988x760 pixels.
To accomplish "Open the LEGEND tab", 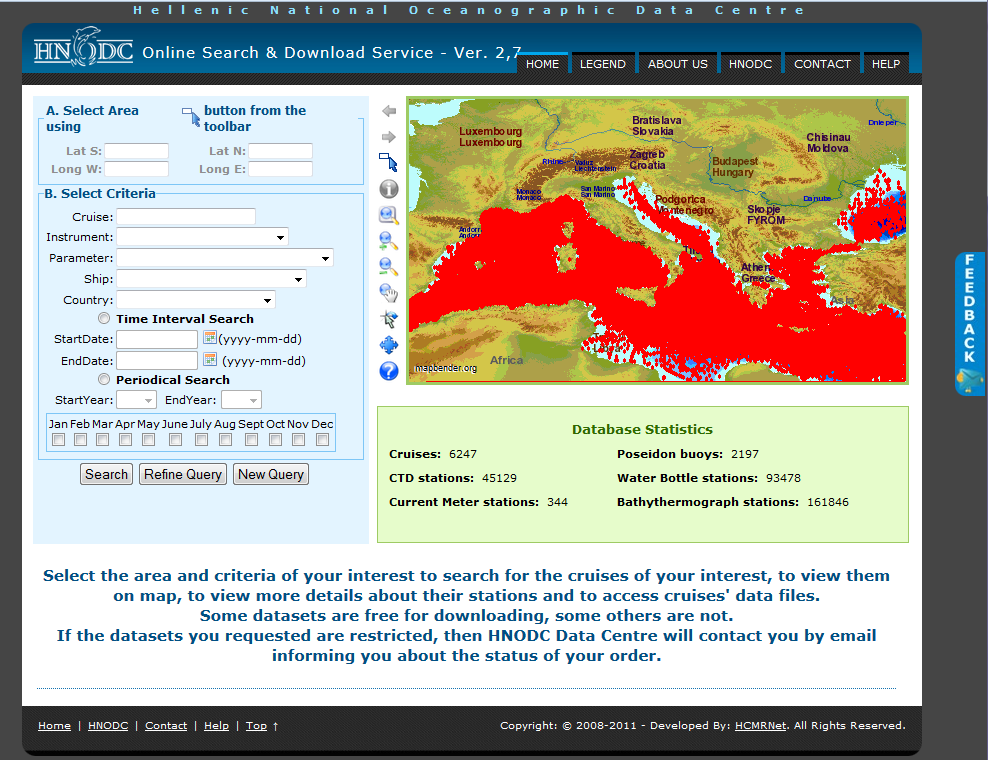I will click(603, 64).
